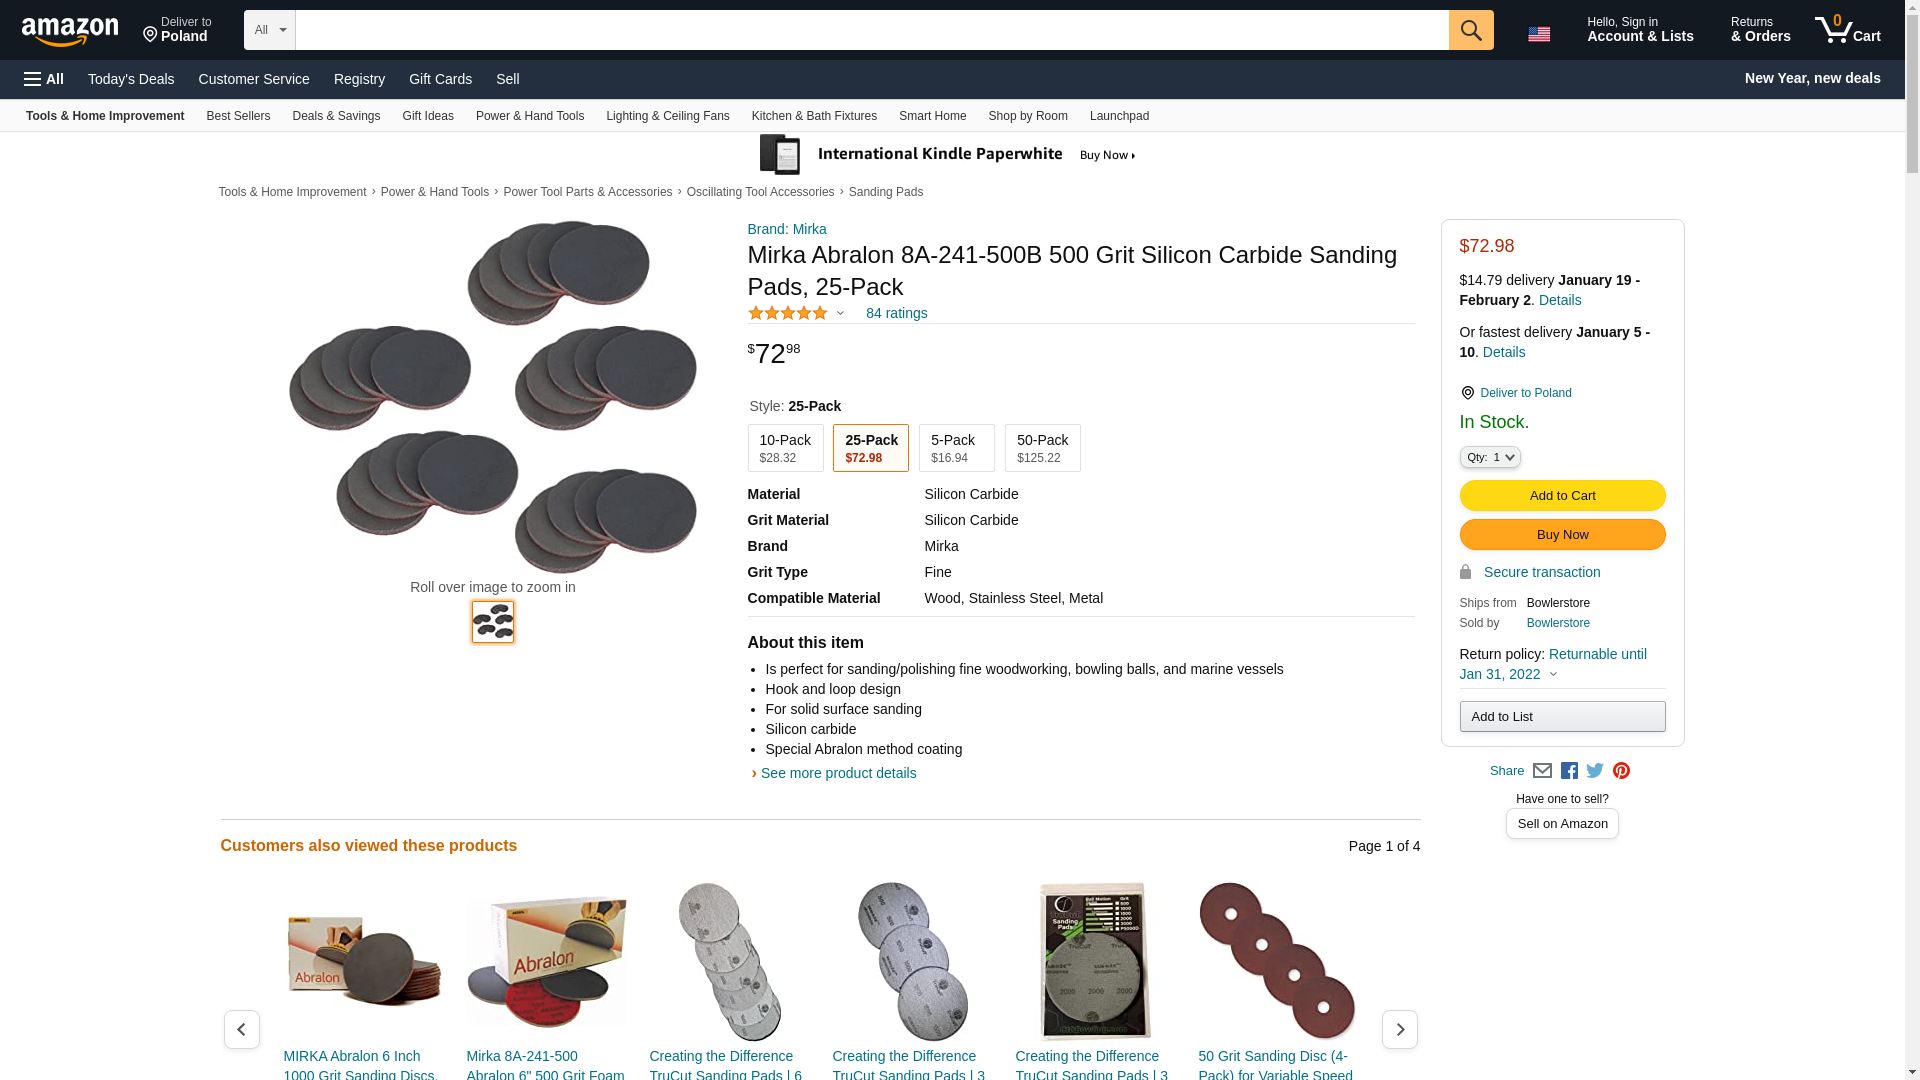The width and height of the screenshot is (1920, 1080).
Task: Share on Pinterest icon
Action: click(1621, 771)
